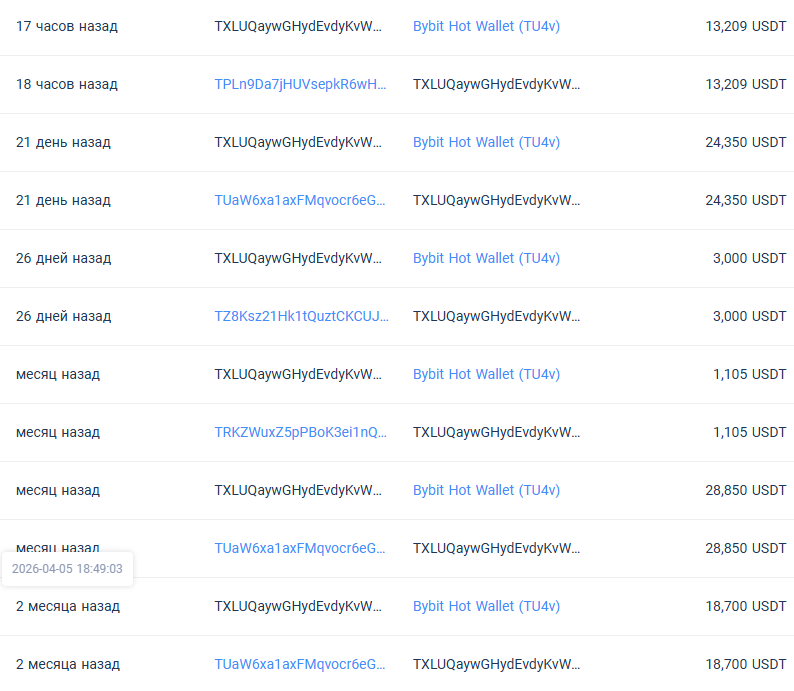Open Bybit Hot Wallet link in 1,105 USDT row
Screen dimensions: 794x691
[x=486, y=374]
